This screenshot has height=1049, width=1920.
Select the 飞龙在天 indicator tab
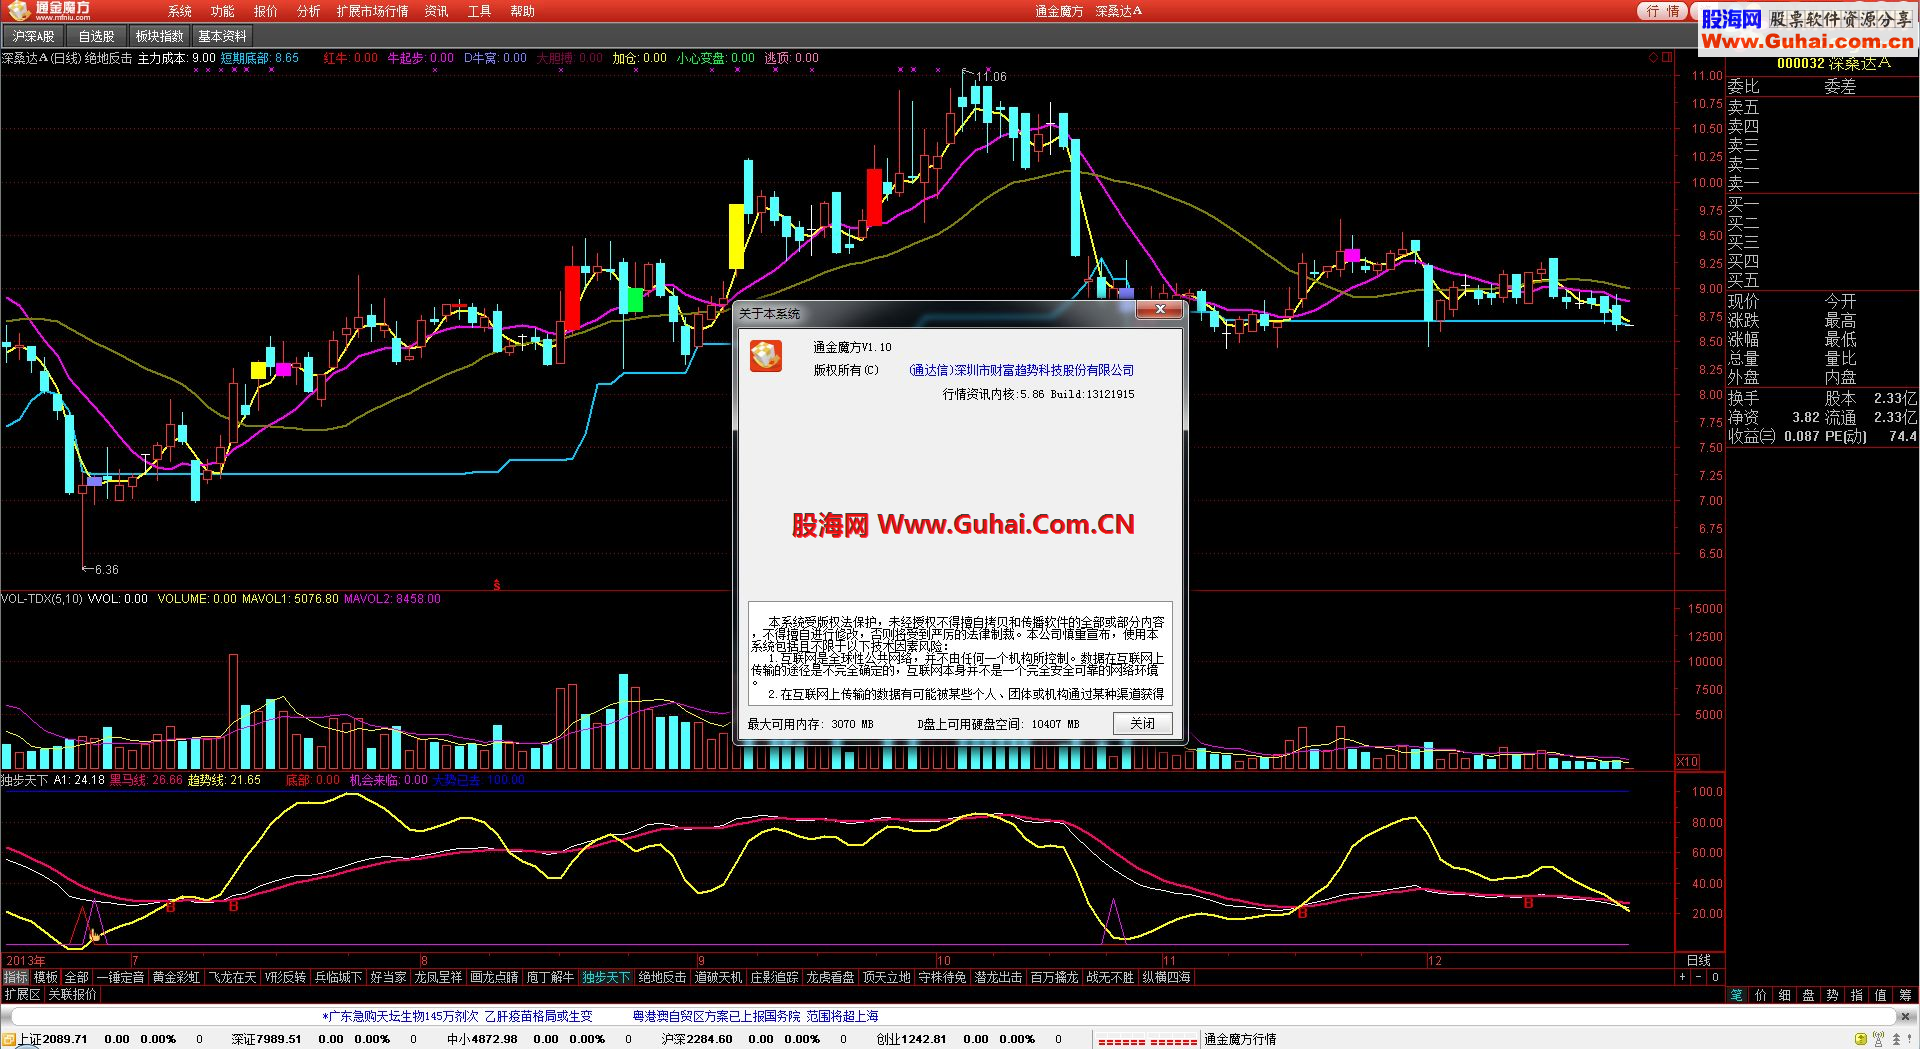(232, 977)
